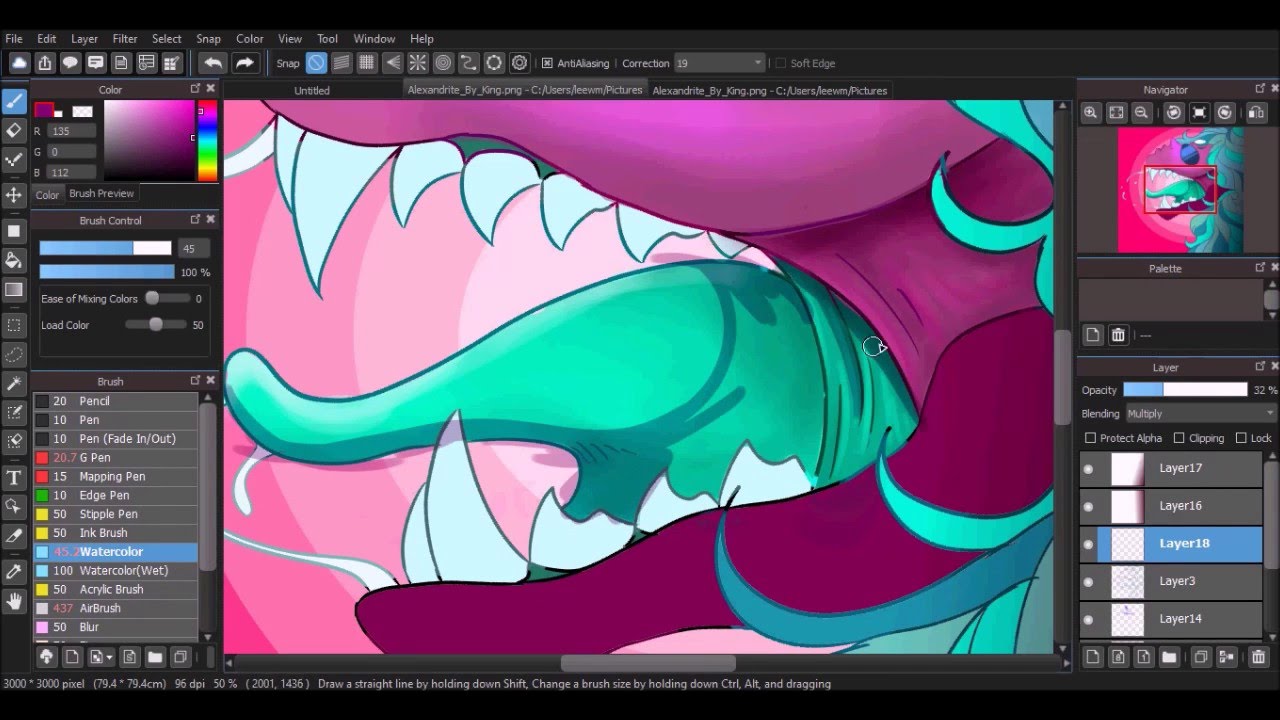Screen dimensions: 1280x720
Task: Delete the layer with trash icon
Action: pyautogui.click(x=1258, y=657)
